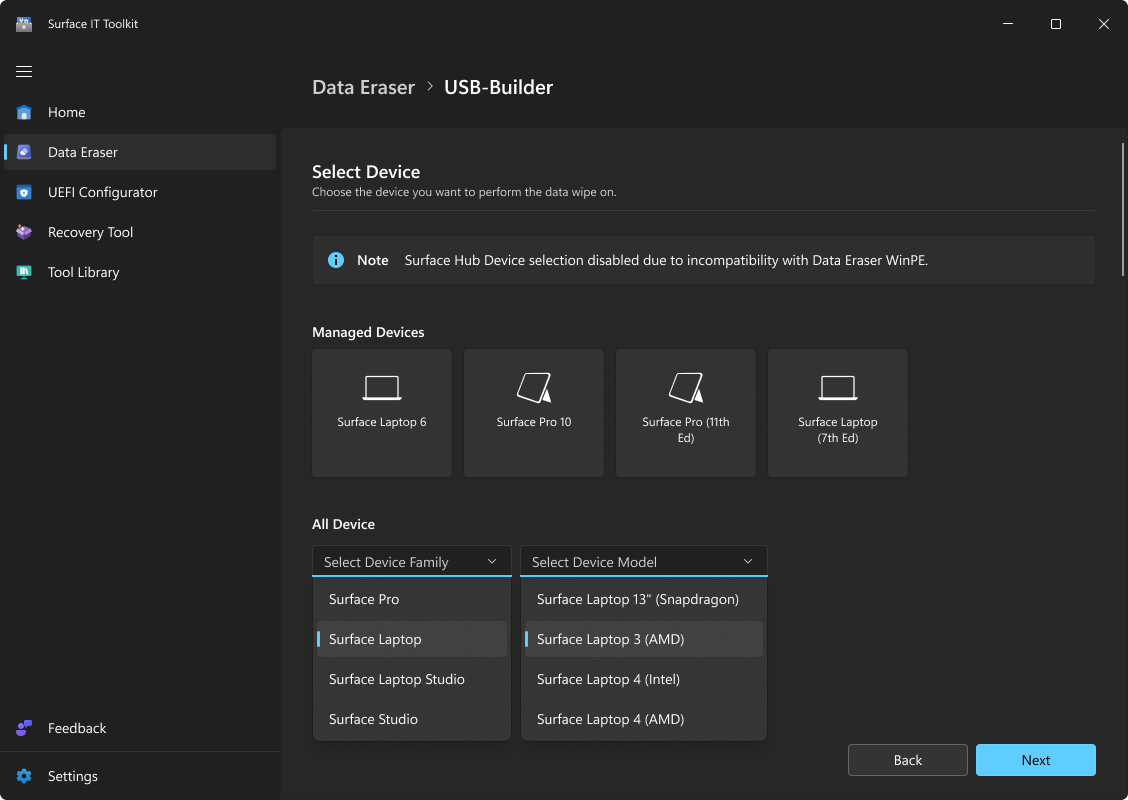Screen dimensions: 1128x800
Task: Click the Select Device heading
Action: pyautogui.click(x=366, y=172)
